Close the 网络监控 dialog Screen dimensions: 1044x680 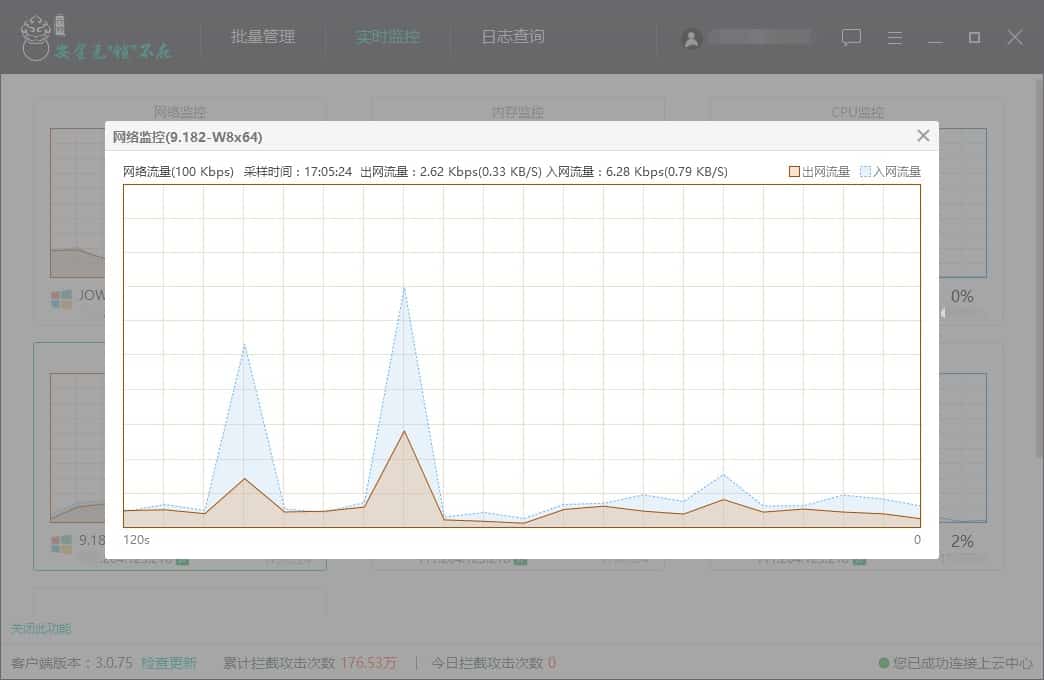pos(923,136)
